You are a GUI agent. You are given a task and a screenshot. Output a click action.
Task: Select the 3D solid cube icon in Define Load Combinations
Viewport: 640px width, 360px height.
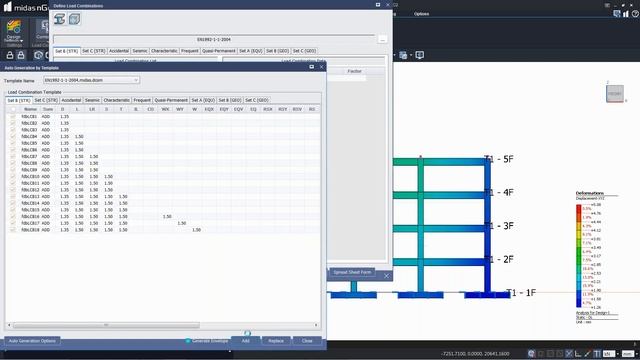[74, 19]
